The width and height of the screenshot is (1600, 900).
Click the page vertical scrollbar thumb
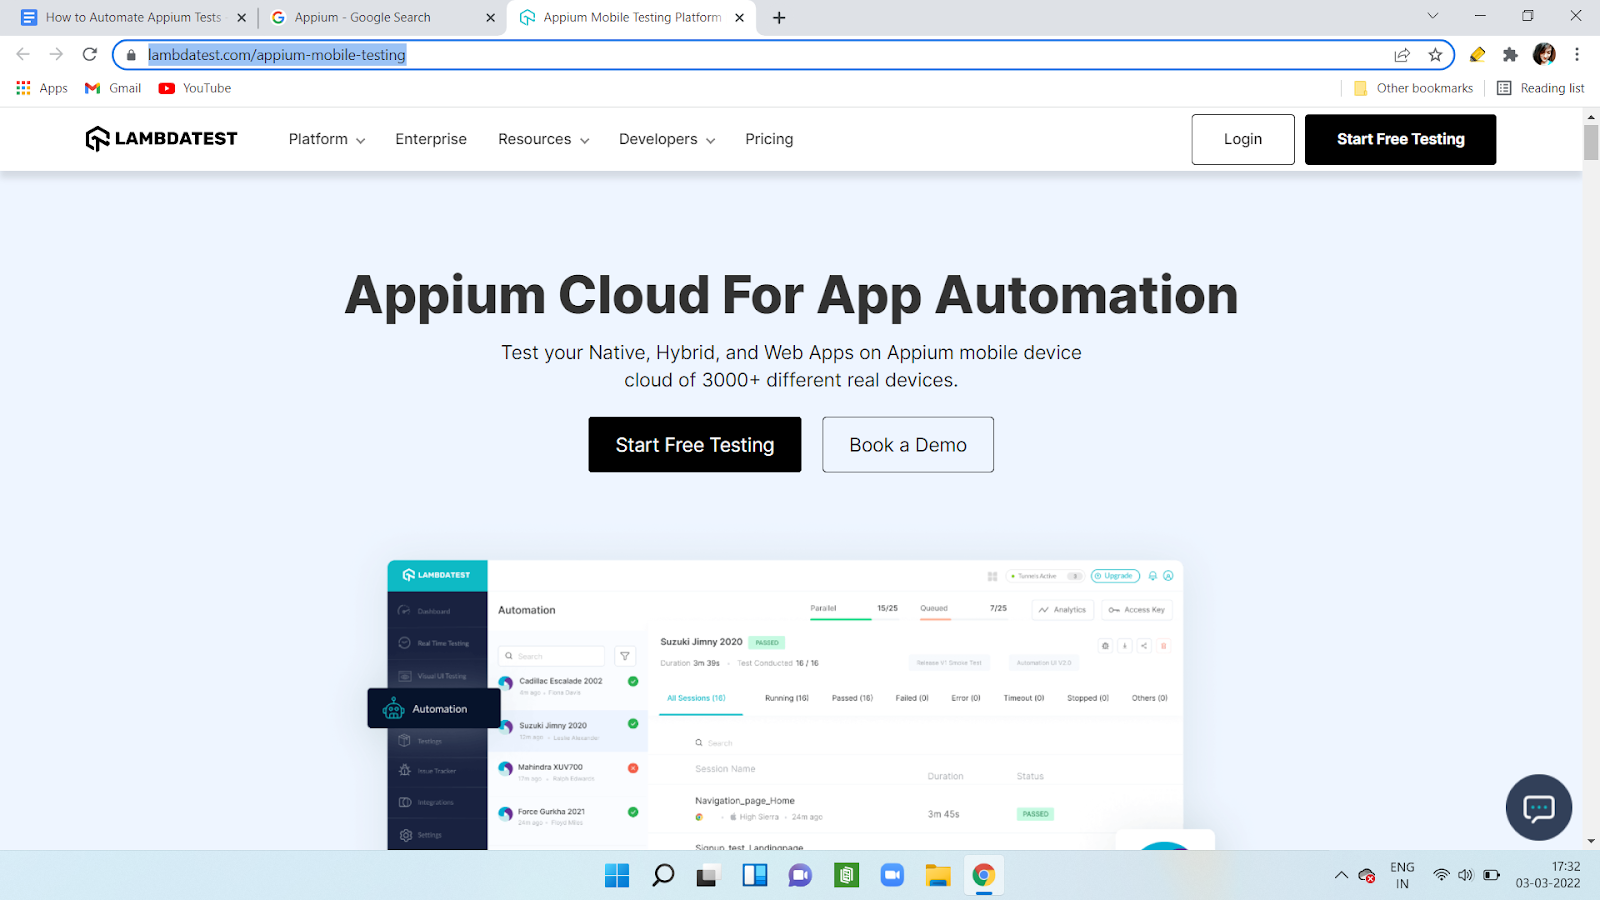(x=1591, y=142)
